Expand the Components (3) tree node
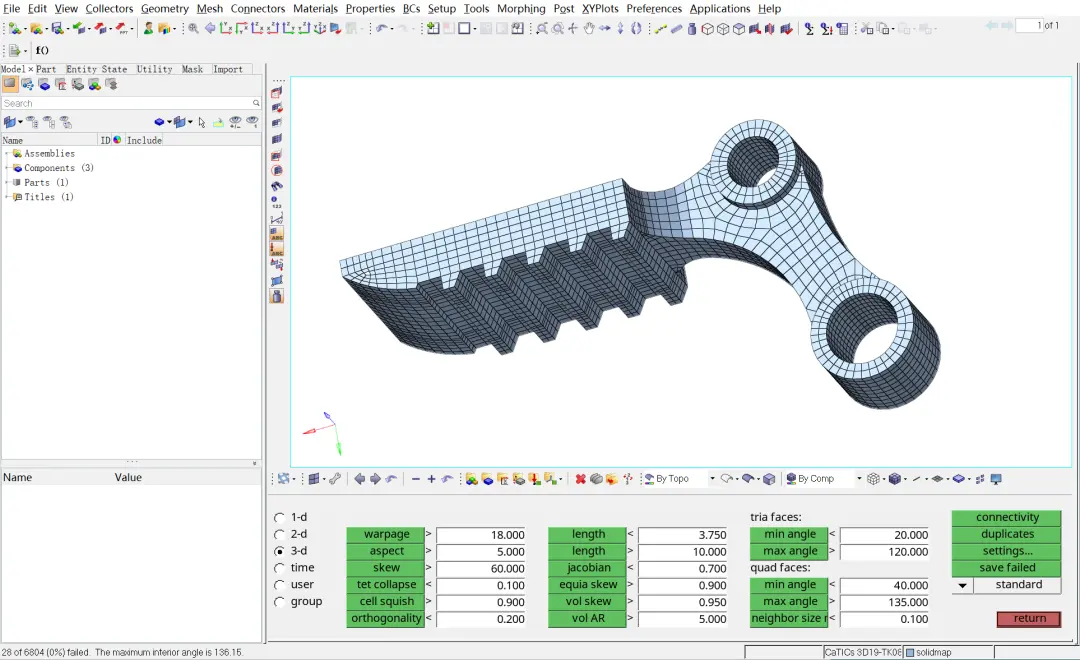Viewport: 1080px width, 660px height. [7, 168]
